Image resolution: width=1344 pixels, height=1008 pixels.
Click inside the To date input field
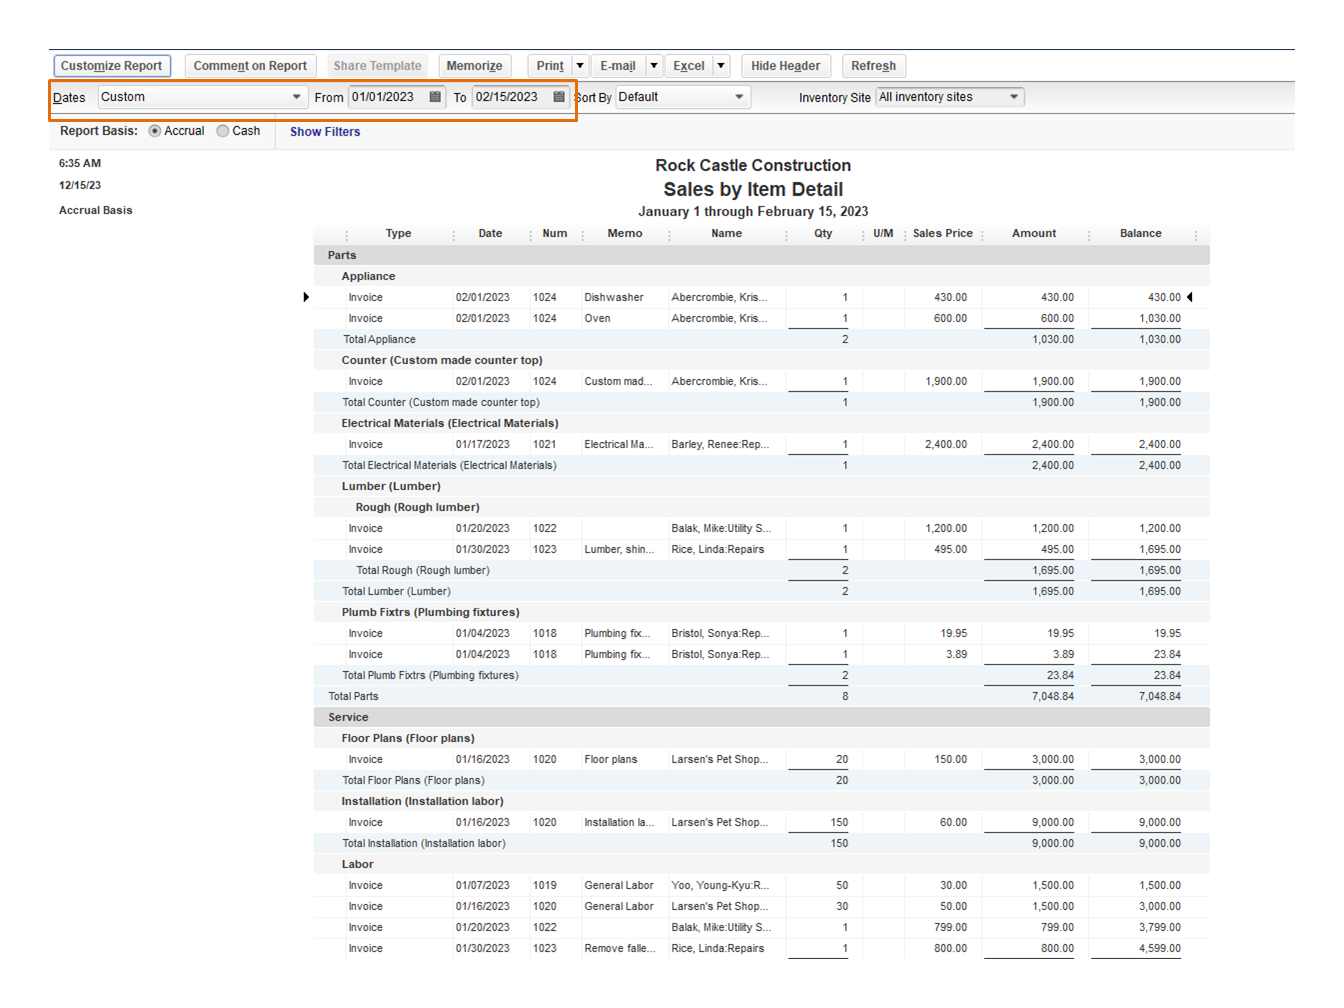[x=505, y=97]
